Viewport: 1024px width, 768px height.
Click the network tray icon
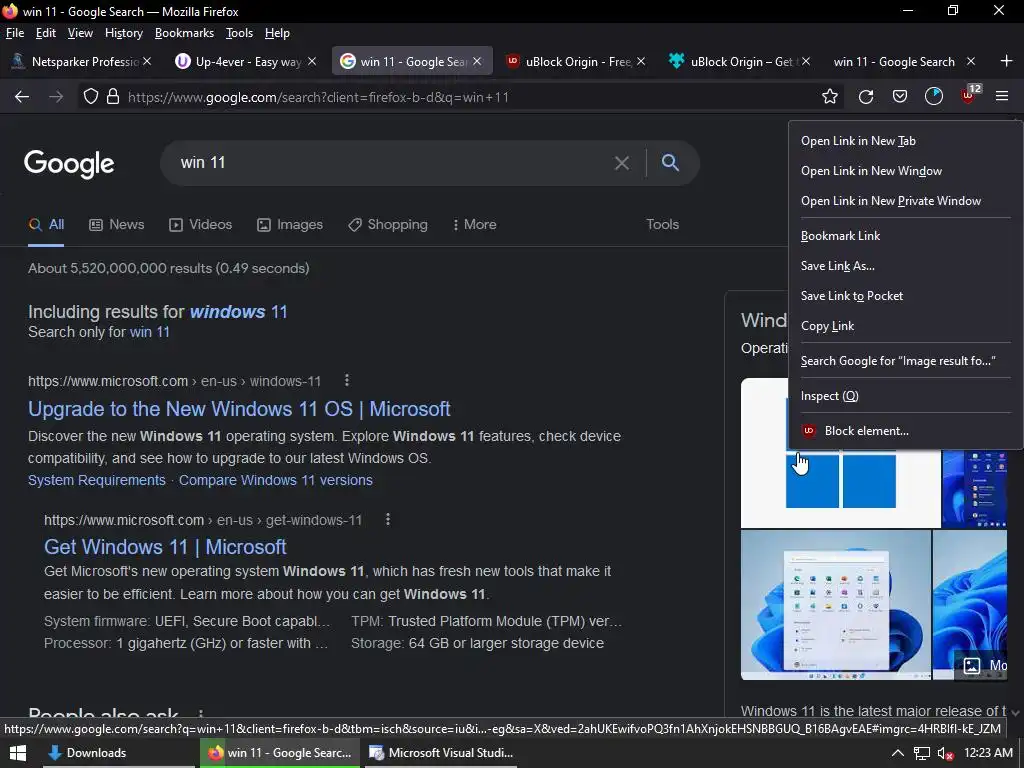[921, 753]
